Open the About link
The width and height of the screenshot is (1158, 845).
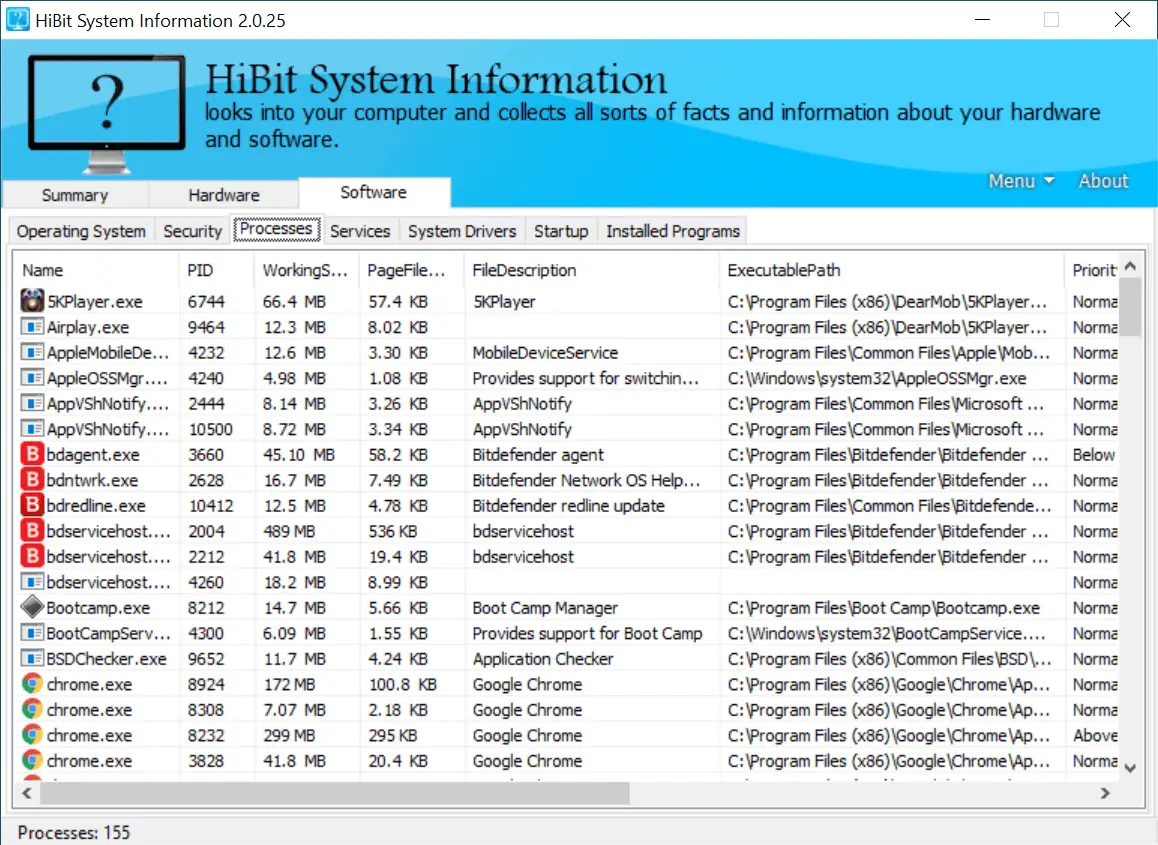pyautogui.click(x=1103, y=181)
